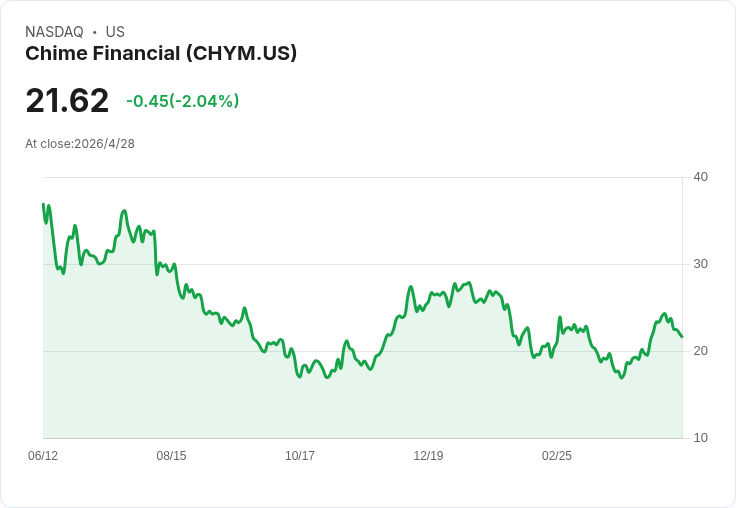Click the 02/25 date axis label
This screenshot has width=736, height=508.
(557, 455)
